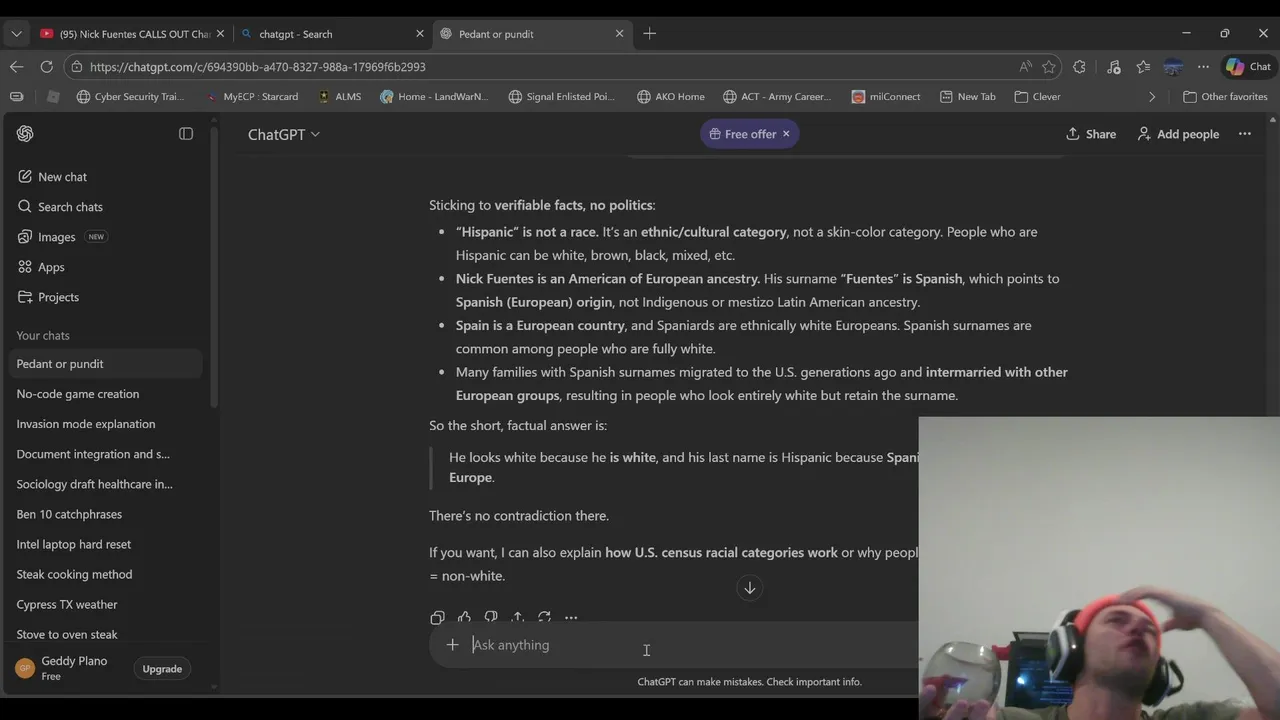
Task: Open the Signal Enlisted bookmark
Action: (x=561, y=97)
